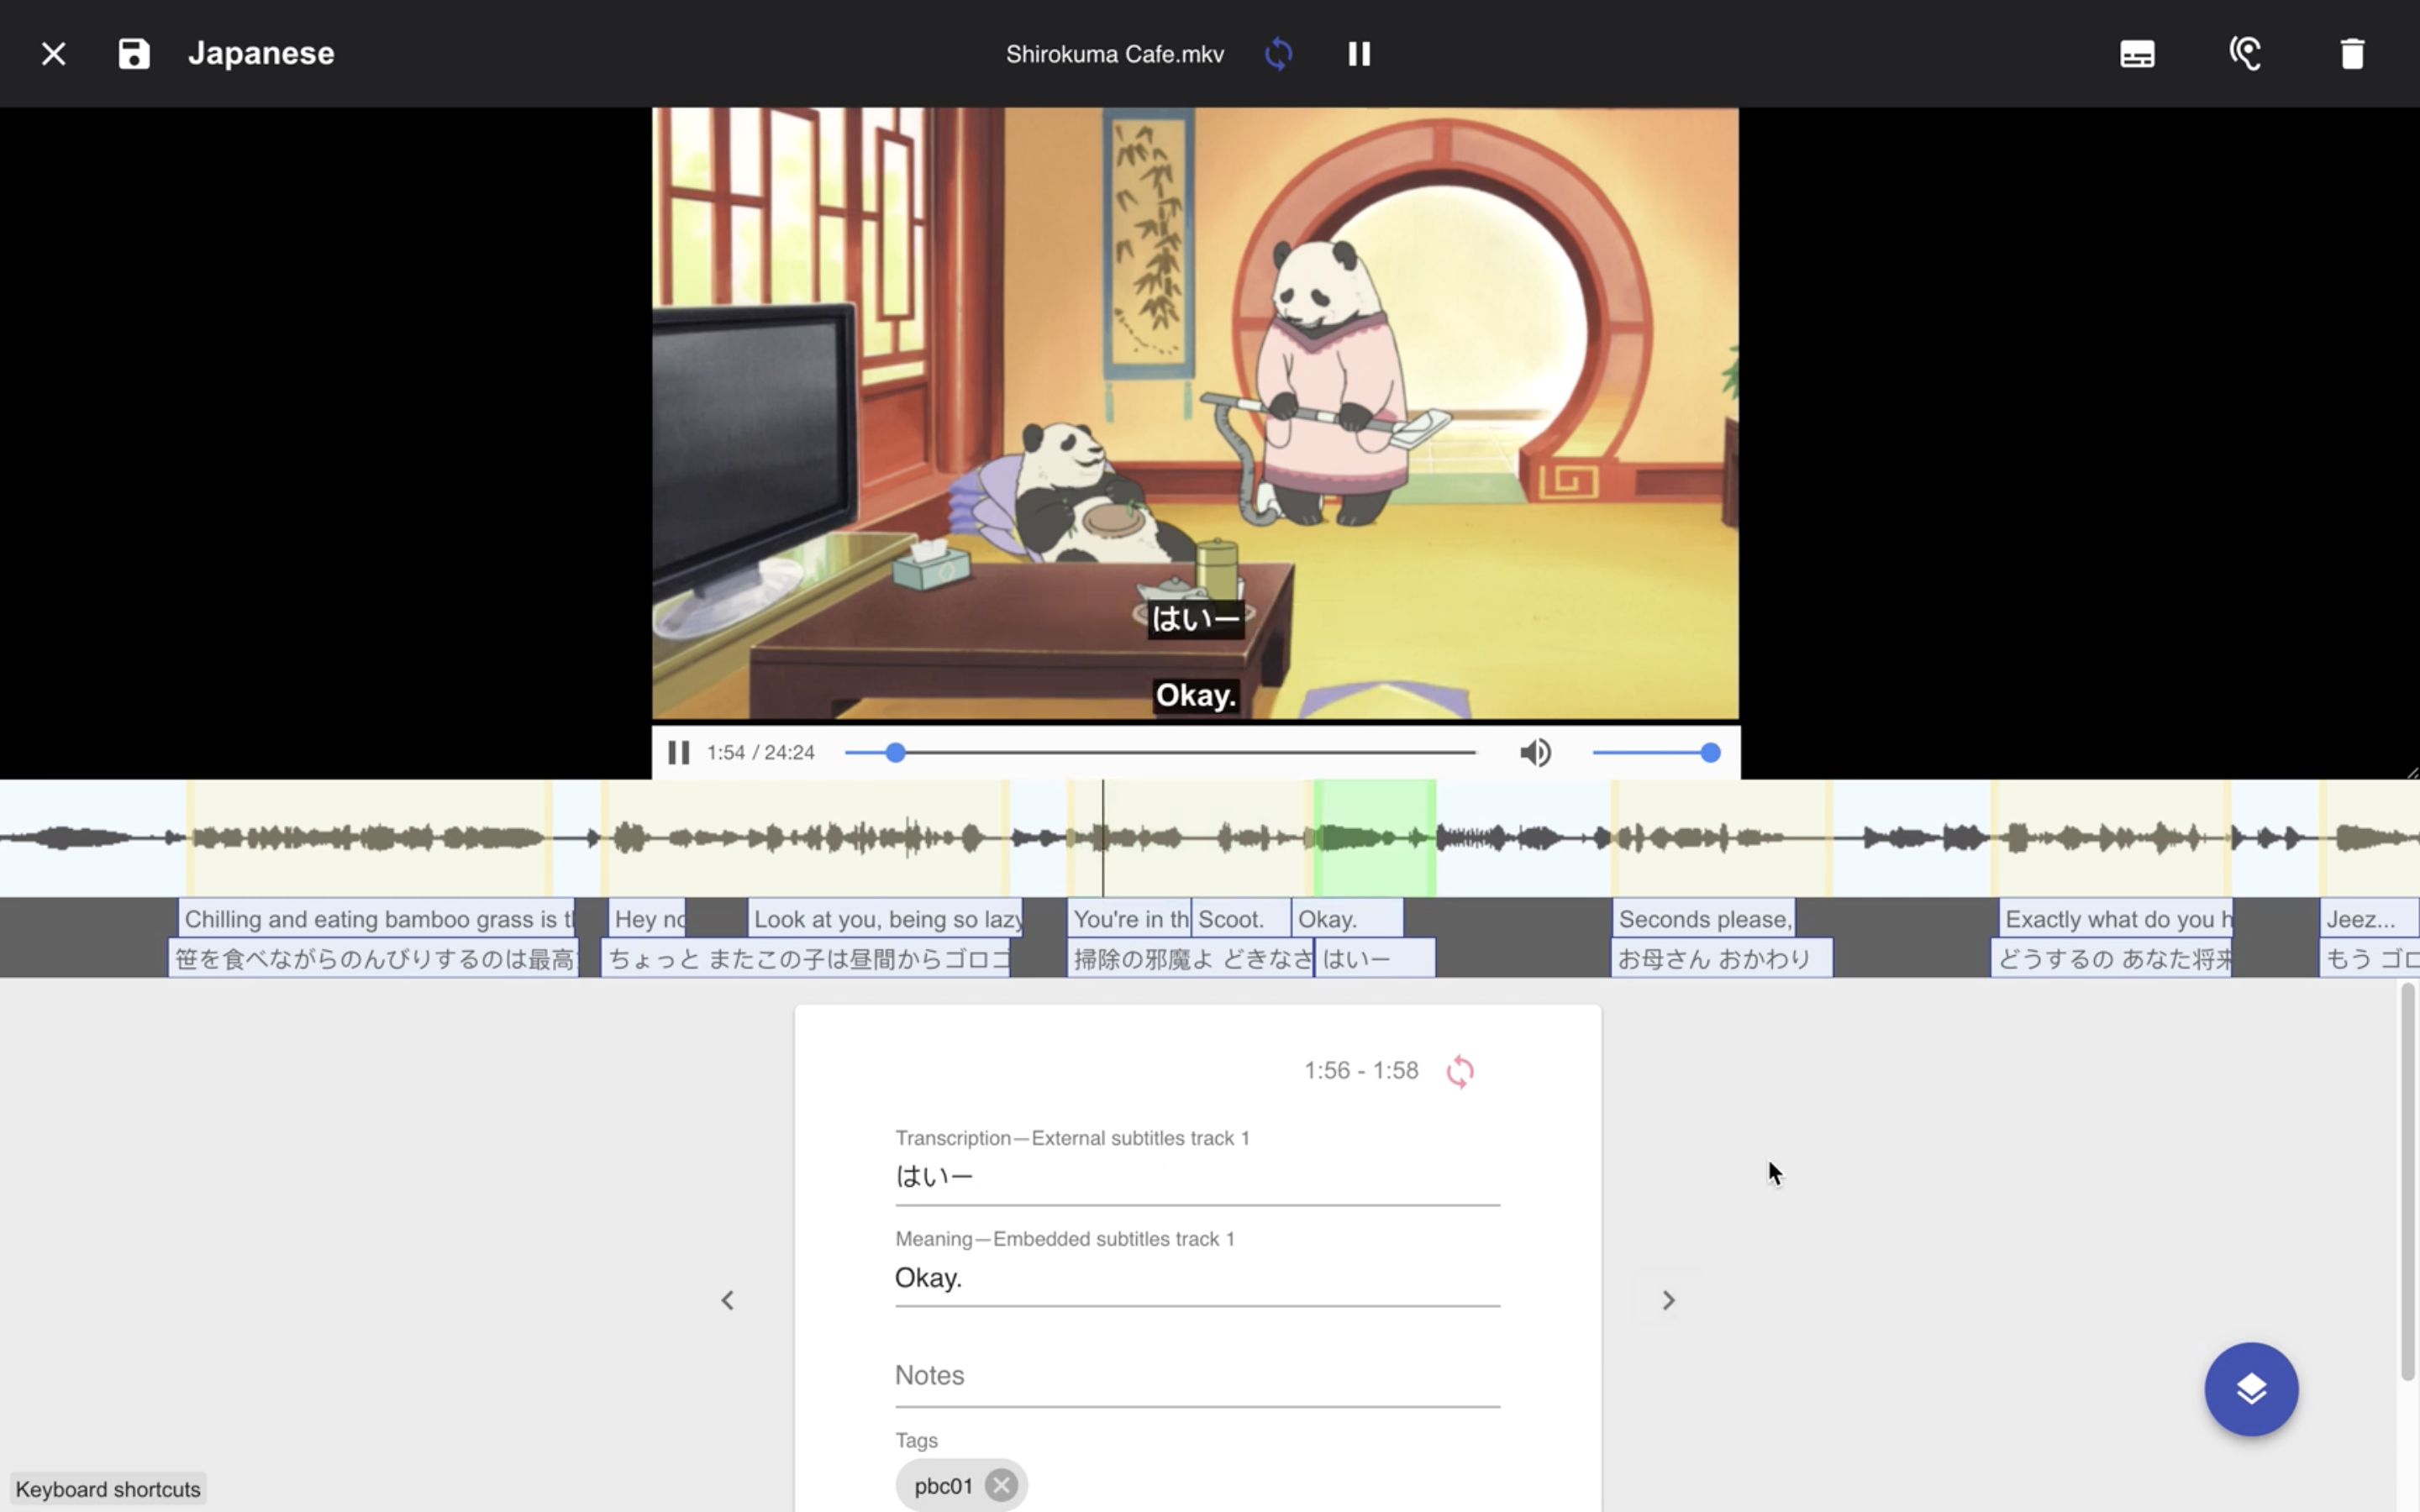Click the subtitle/caption display icon
2420x1512 pixels.
[x=2136, y=52]
